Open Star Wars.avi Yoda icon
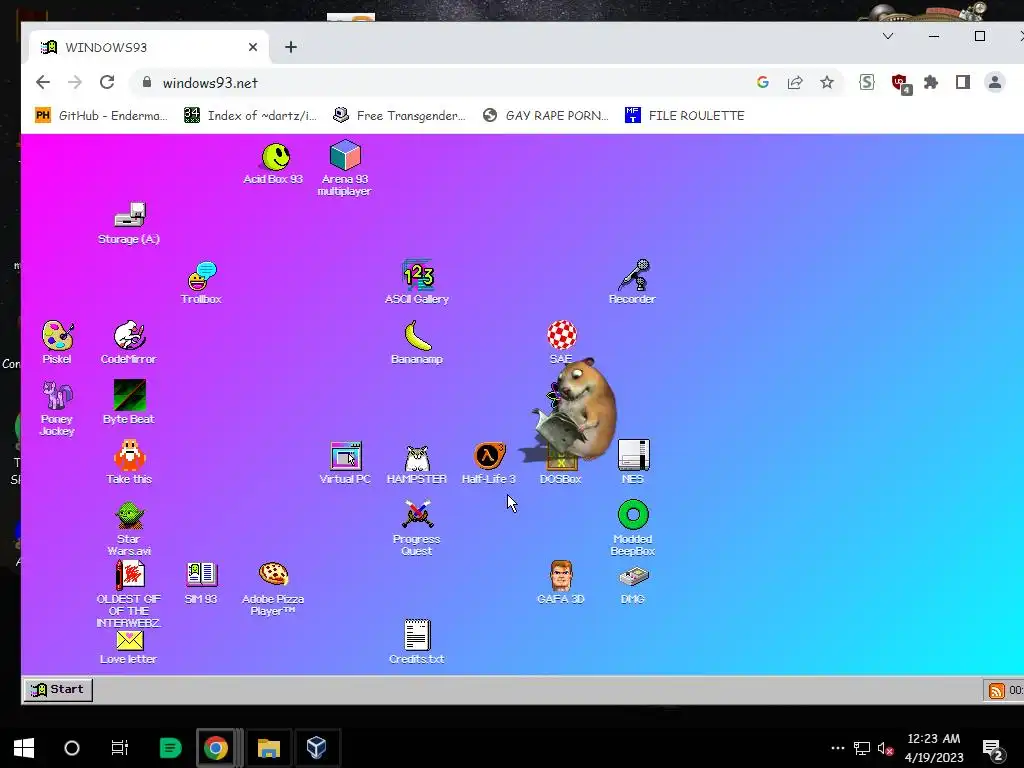The width and height of the screenshot is (1024, 768). 129,528
